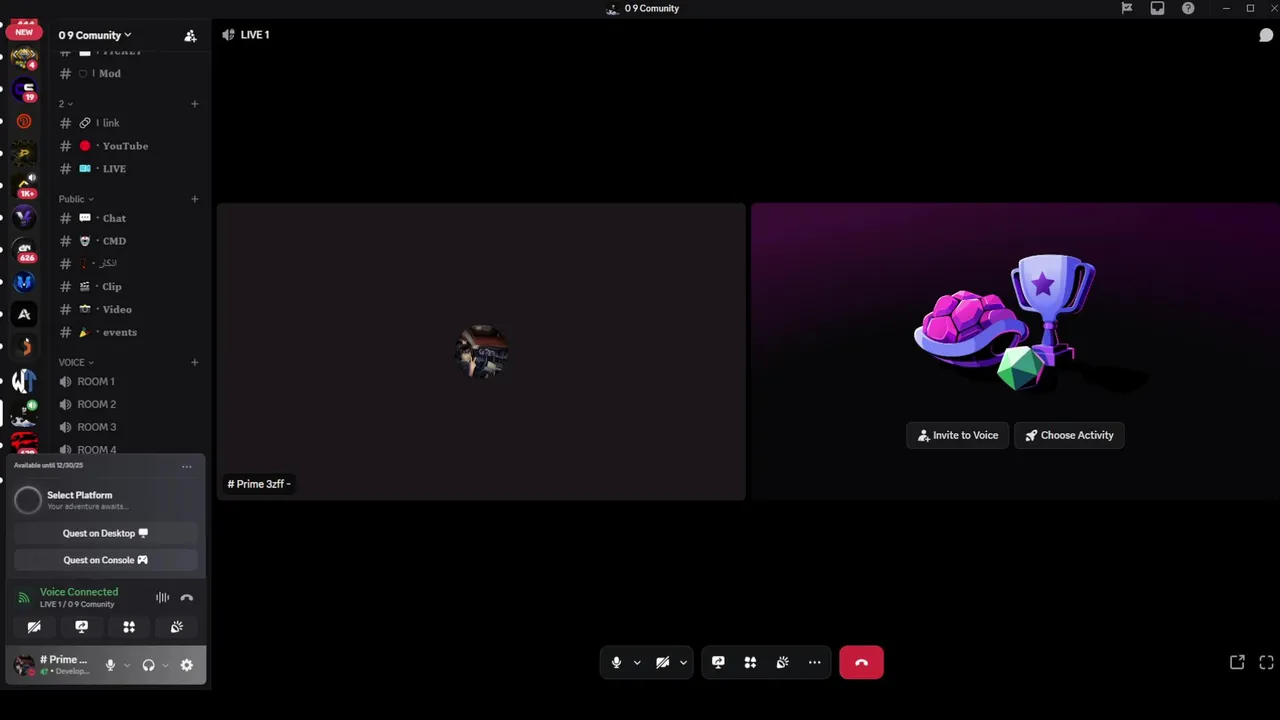
Task: Click the activities icon in voice panel
Action: click(x=129, y=627)
